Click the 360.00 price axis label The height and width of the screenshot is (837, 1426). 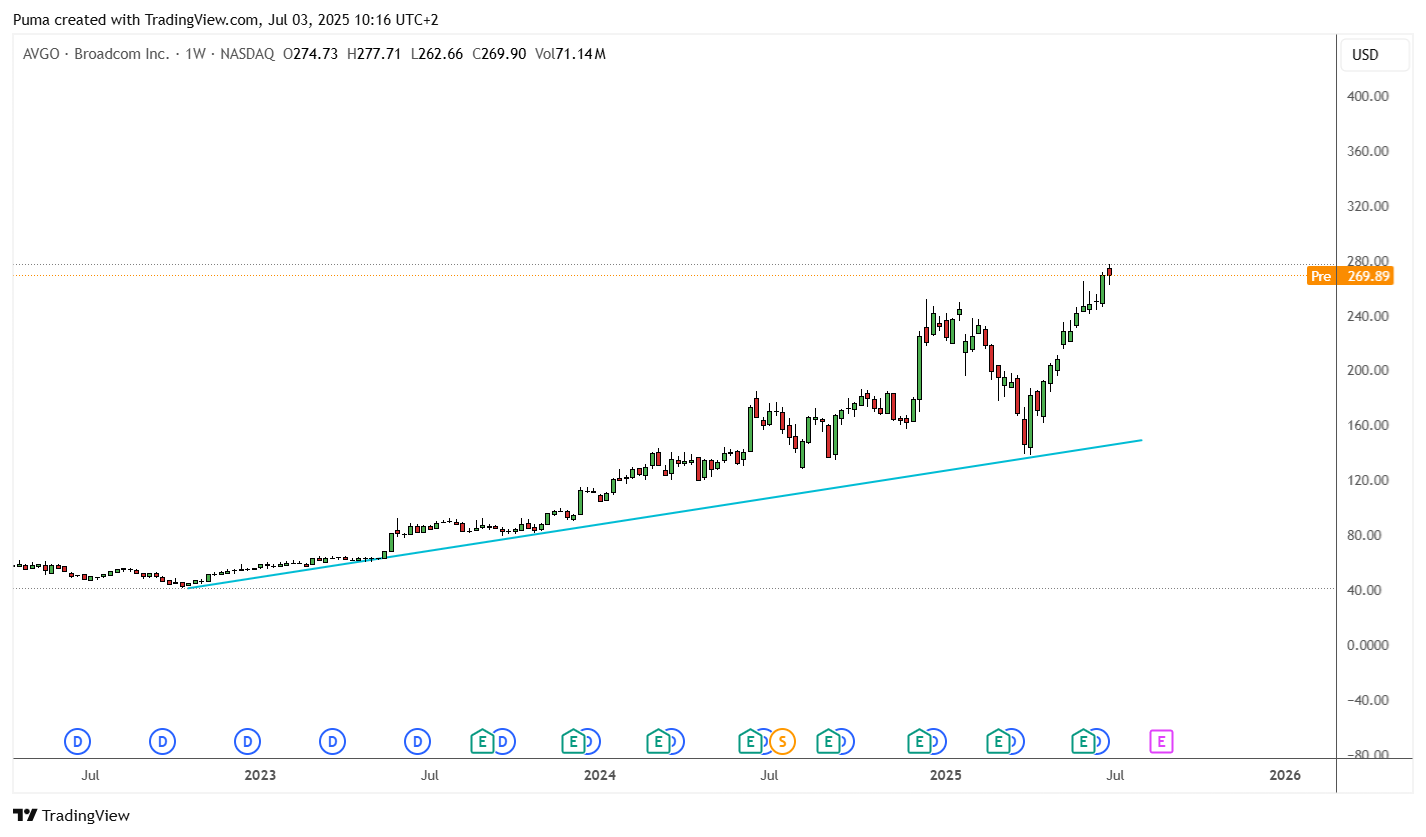click(x=1367, y=152)
